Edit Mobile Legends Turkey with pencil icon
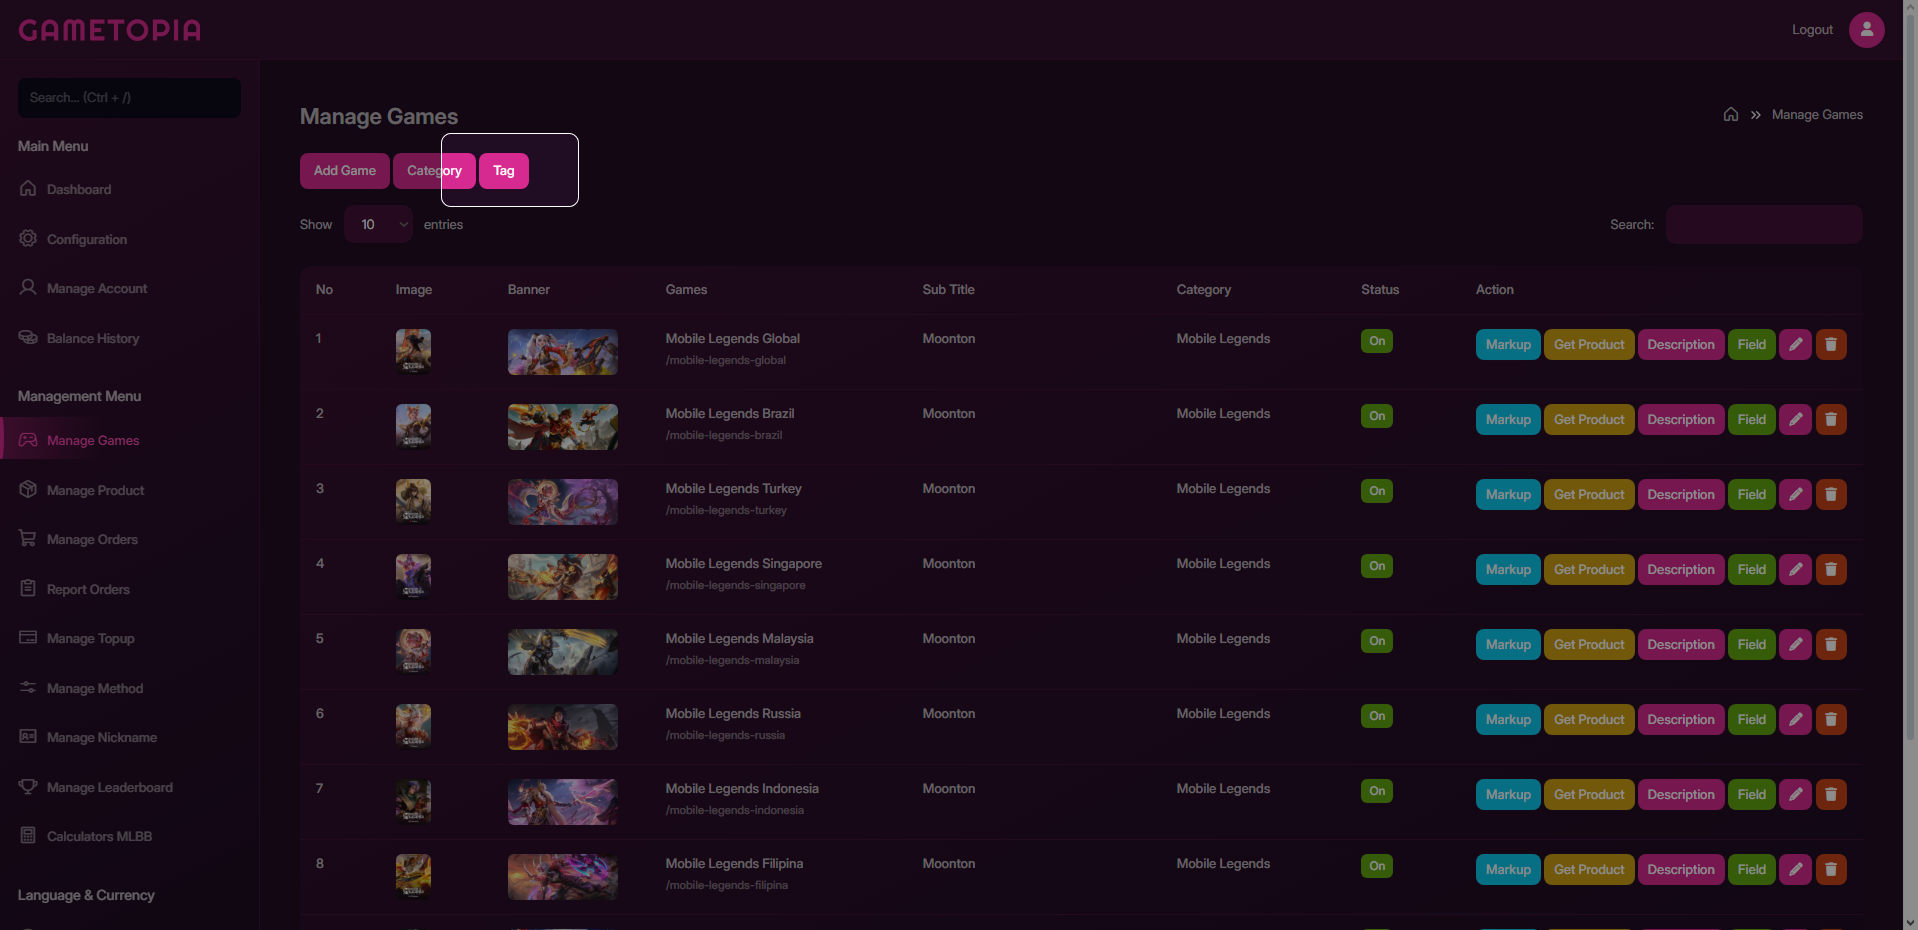 [x=1795, y=494]
